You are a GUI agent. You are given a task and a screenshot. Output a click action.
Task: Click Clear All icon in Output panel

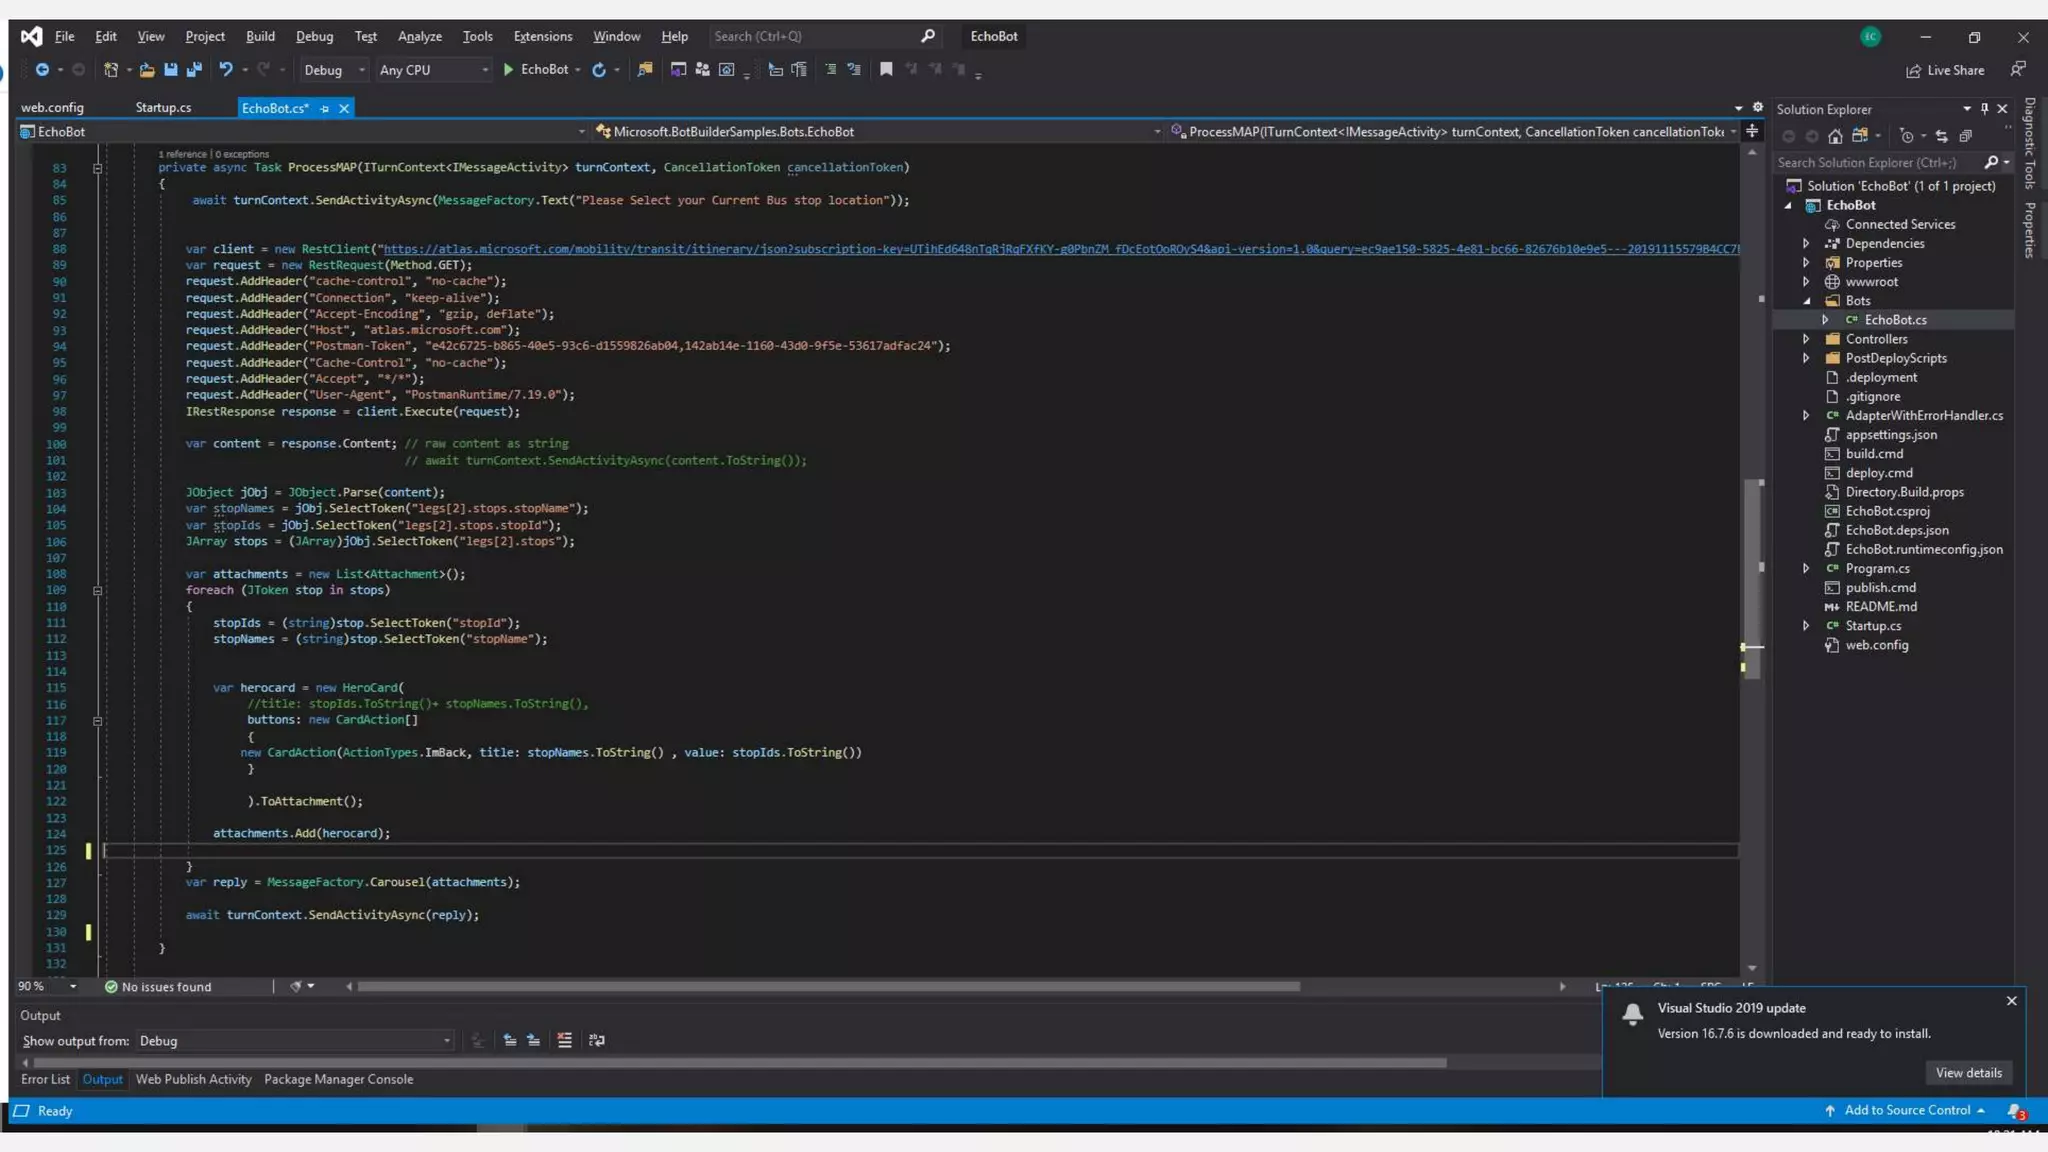click(564, 1041)
